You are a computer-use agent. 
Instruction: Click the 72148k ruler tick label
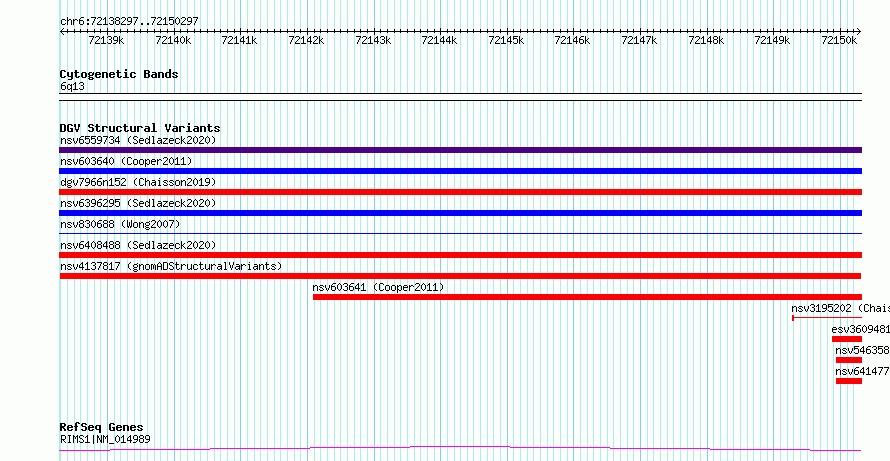pos(706,40)
